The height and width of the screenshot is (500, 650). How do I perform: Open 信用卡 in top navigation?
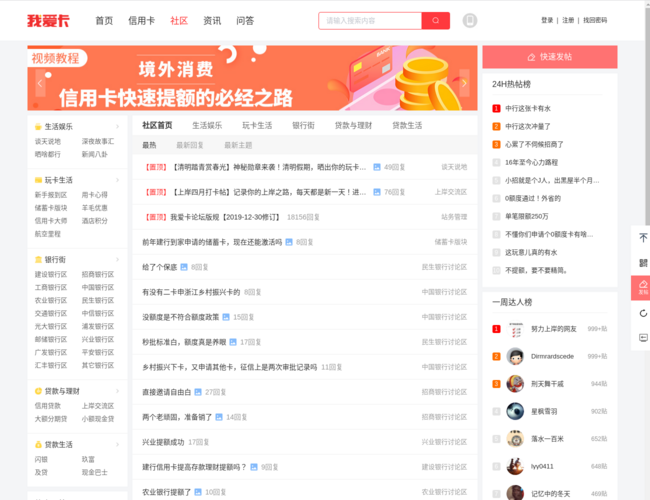(141, 21)
